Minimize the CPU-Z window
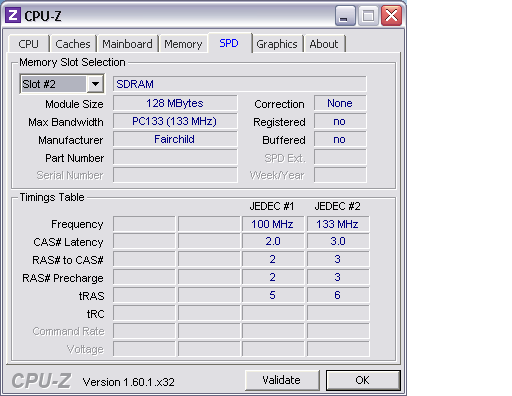512x396 pixels. click(345, 15)
